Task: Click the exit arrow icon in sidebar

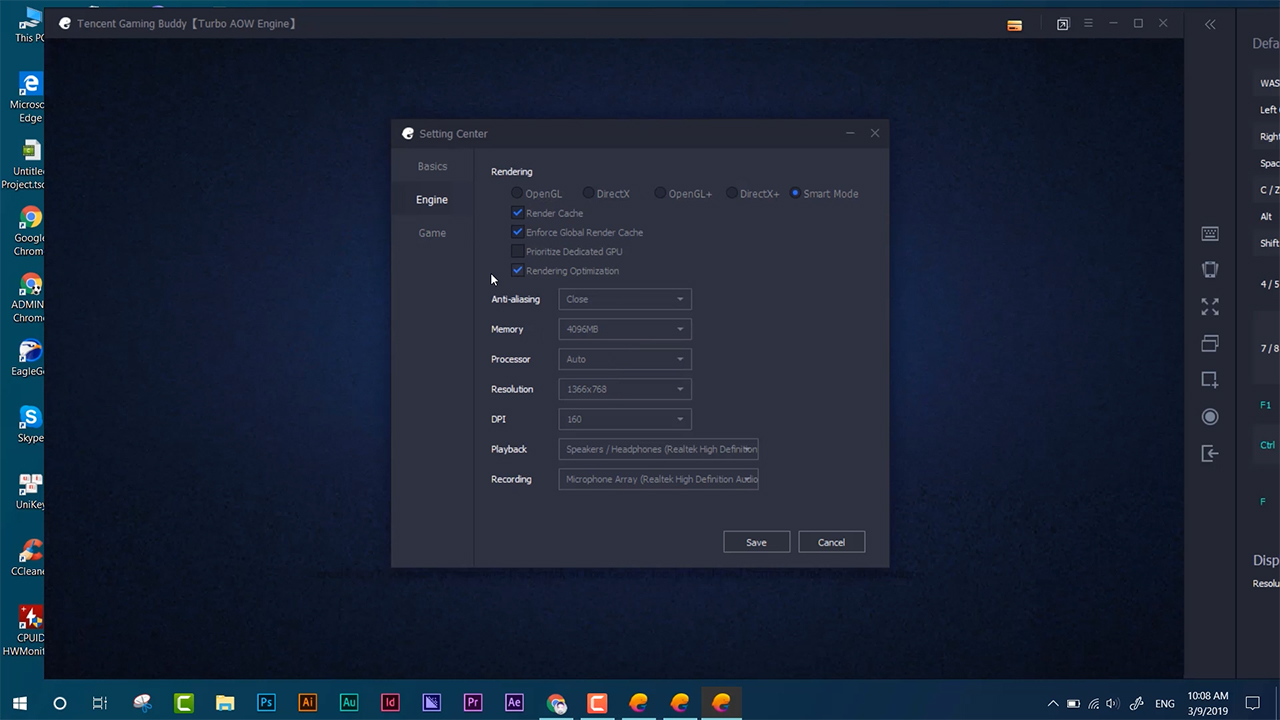Action: point(1210,454)
